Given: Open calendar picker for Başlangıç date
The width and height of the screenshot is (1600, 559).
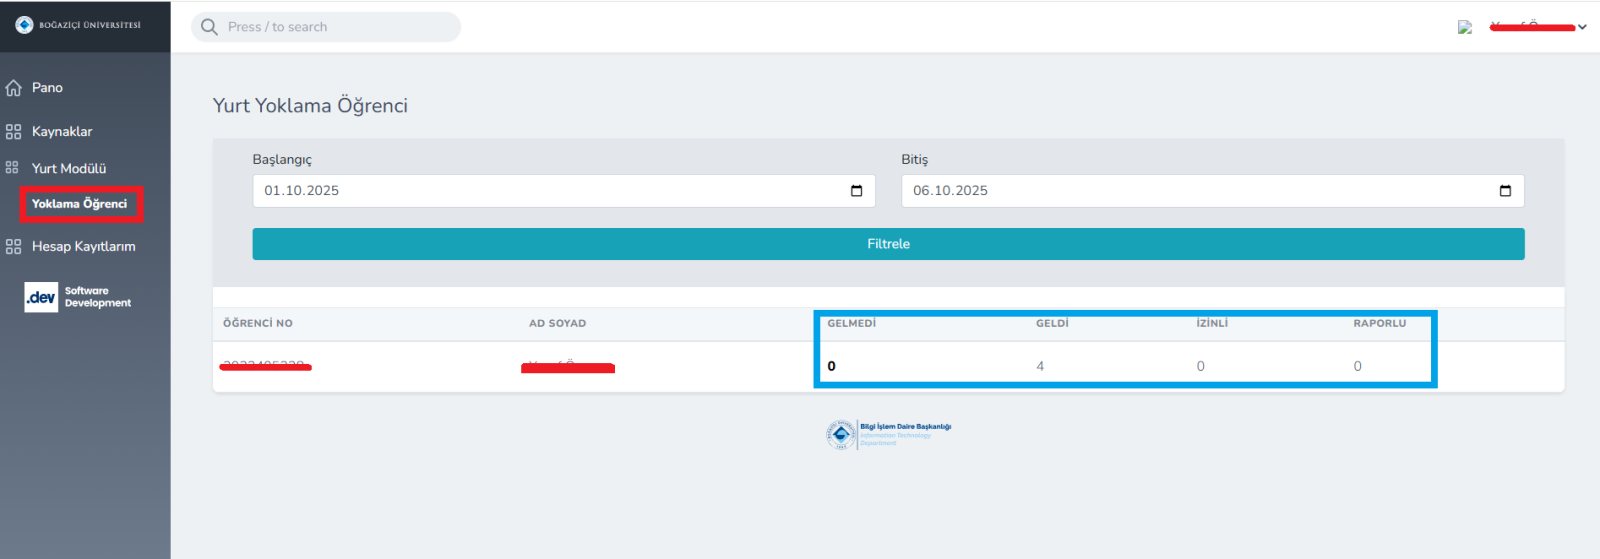Looking at the screenshot, I should tap(856, 191).
